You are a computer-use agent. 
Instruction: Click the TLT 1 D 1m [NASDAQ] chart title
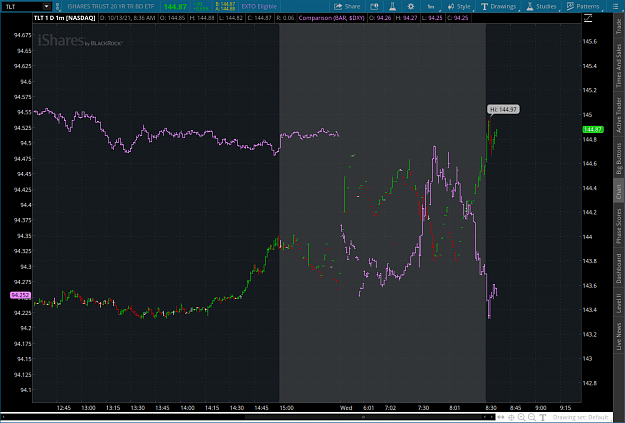tap(65, 18)
